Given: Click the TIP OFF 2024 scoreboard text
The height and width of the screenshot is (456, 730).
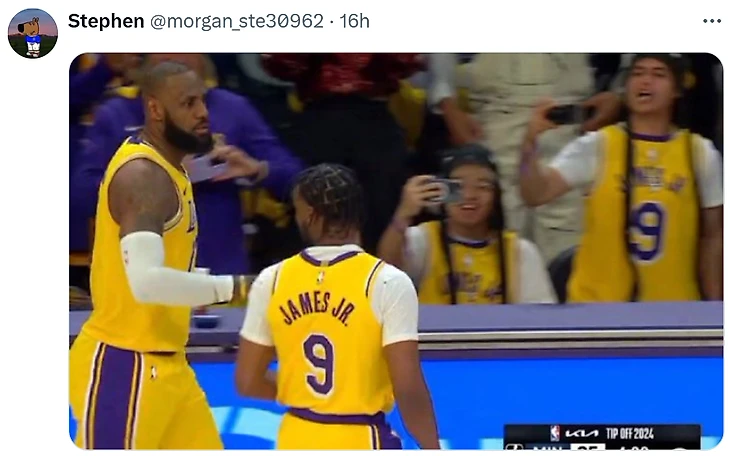Looking at the screenshot, I should coord(630,434).
